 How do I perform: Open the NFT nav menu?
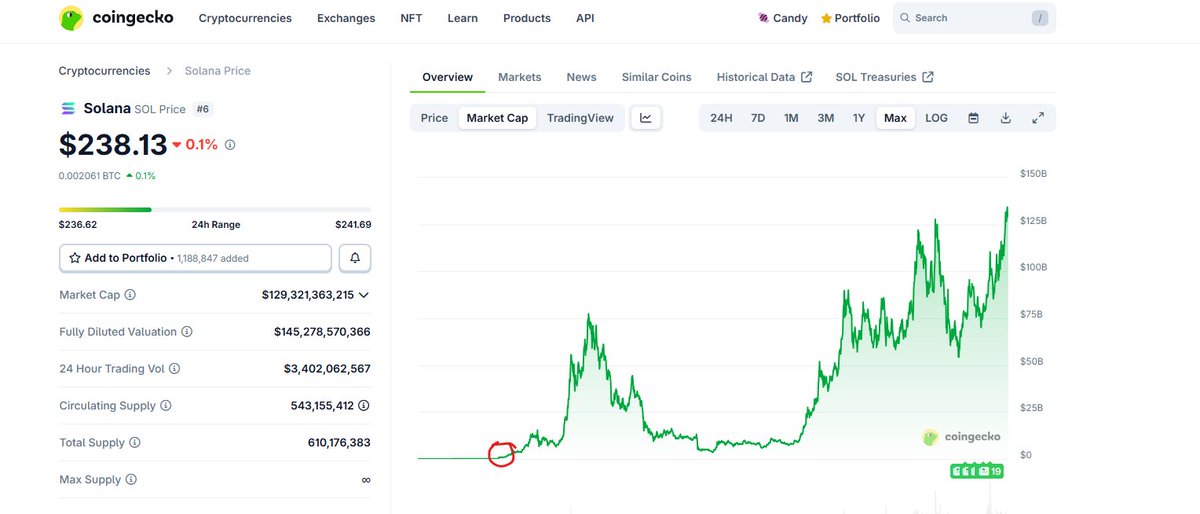pyautogui.click(x=411, y=18)
